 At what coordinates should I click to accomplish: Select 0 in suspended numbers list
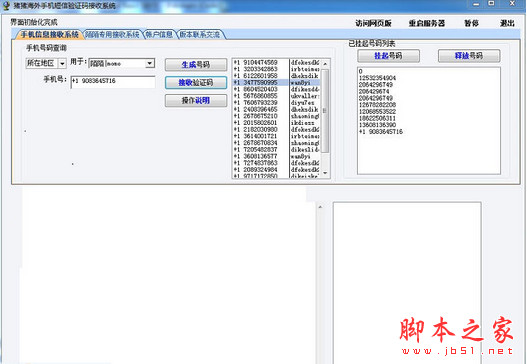coord(361,71)
